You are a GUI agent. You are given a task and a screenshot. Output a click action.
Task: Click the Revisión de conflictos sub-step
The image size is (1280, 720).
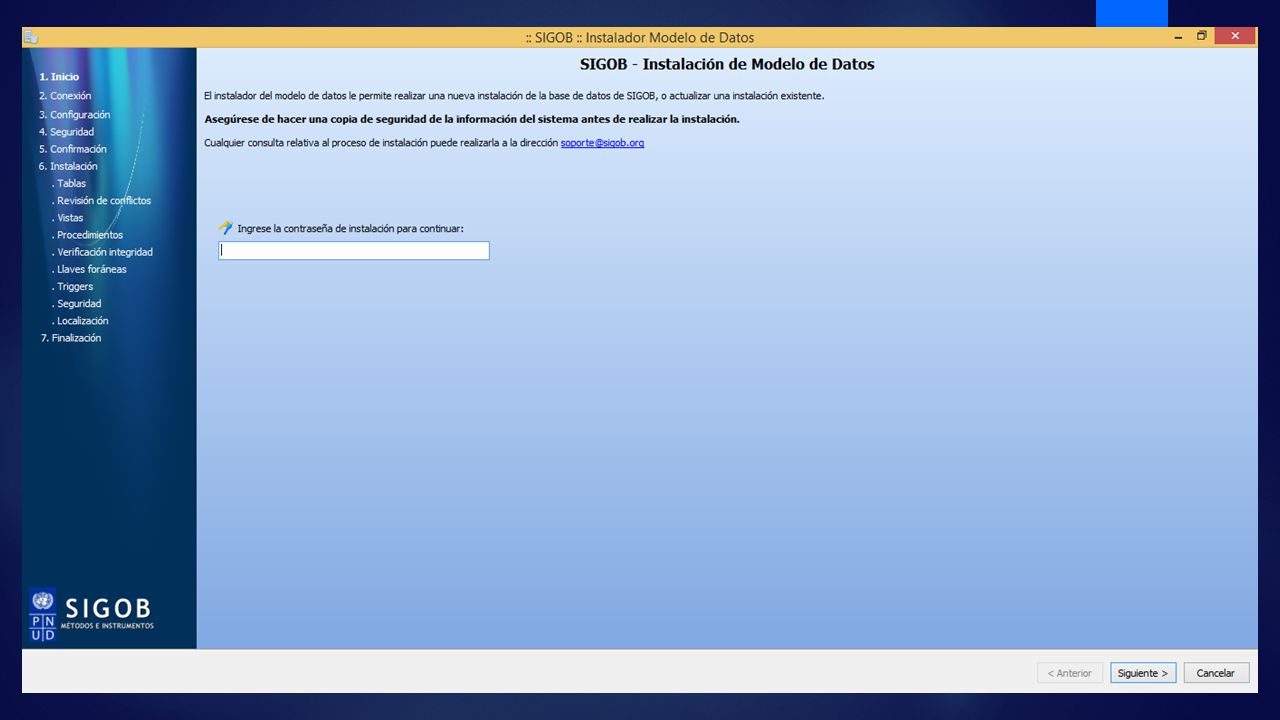pyautogui.click(x=102, y=201)
